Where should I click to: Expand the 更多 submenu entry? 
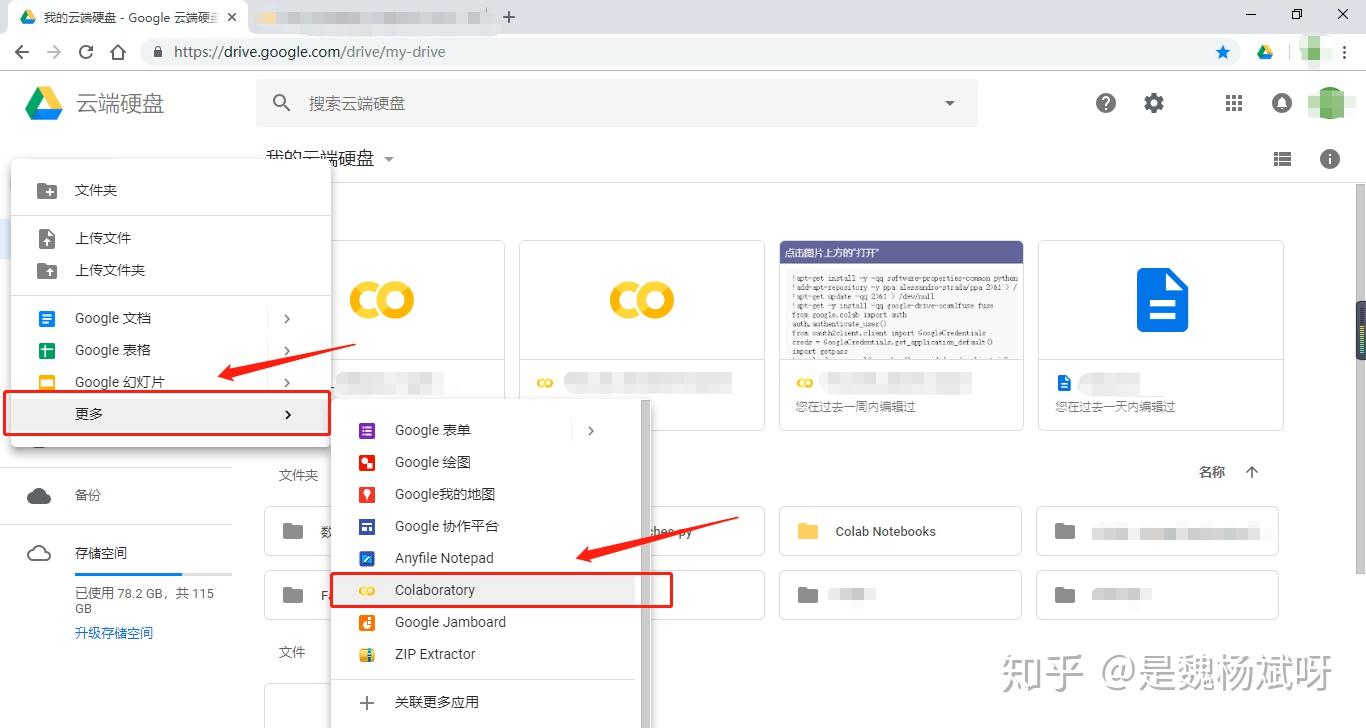[89, 413]
